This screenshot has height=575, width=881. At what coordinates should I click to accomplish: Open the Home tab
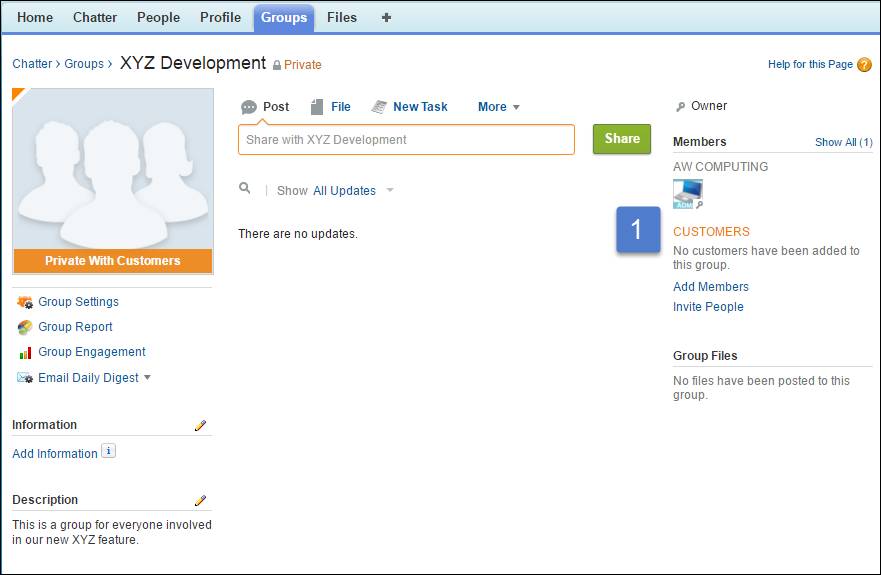point(35,17)
